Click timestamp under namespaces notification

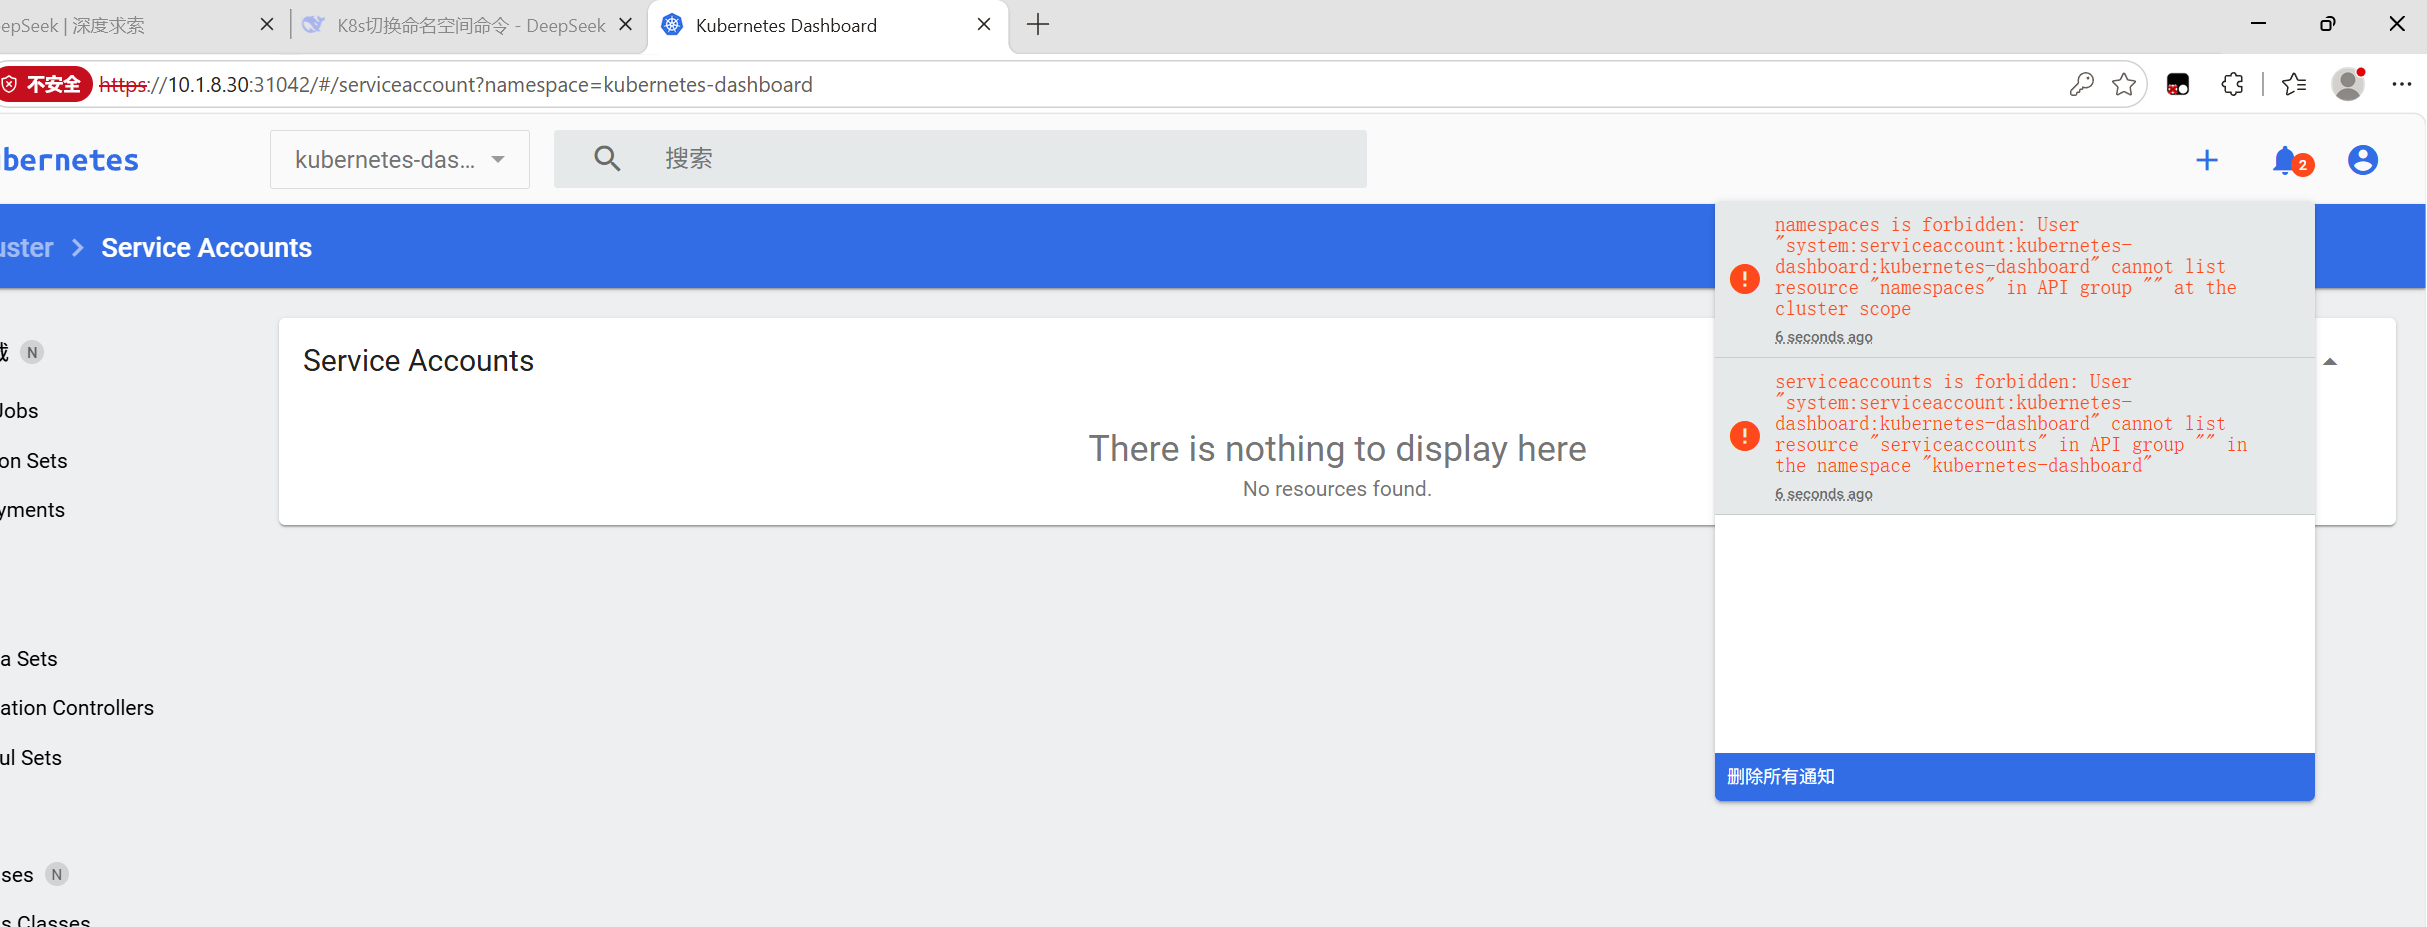[1824, 338]
